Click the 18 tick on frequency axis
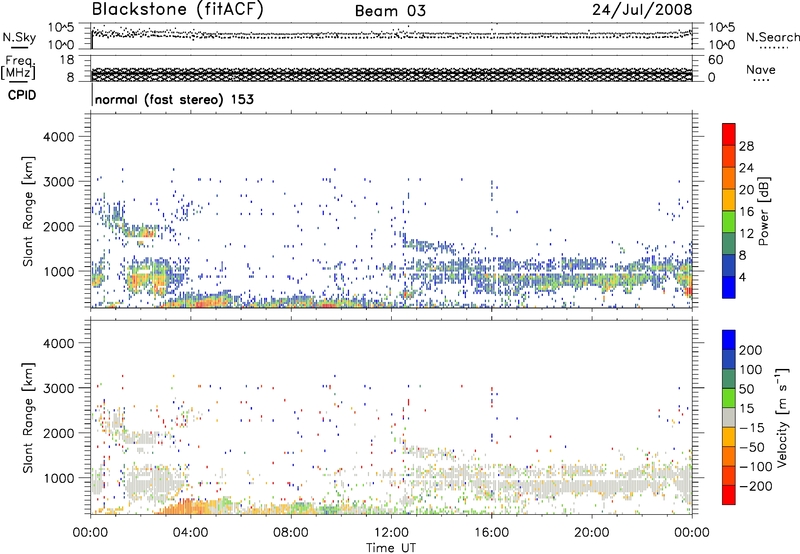The height and width of the screenshot is (554, 800). click(67, 60)
